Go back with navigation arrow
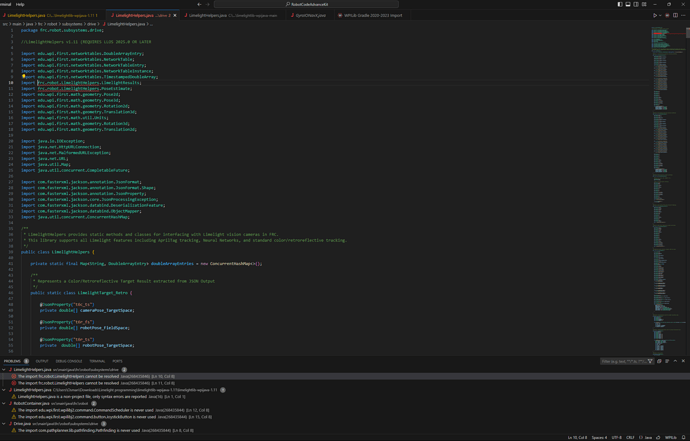Image resolution: width=690 pixels, height=441 pixels. (x=199, y=4)
